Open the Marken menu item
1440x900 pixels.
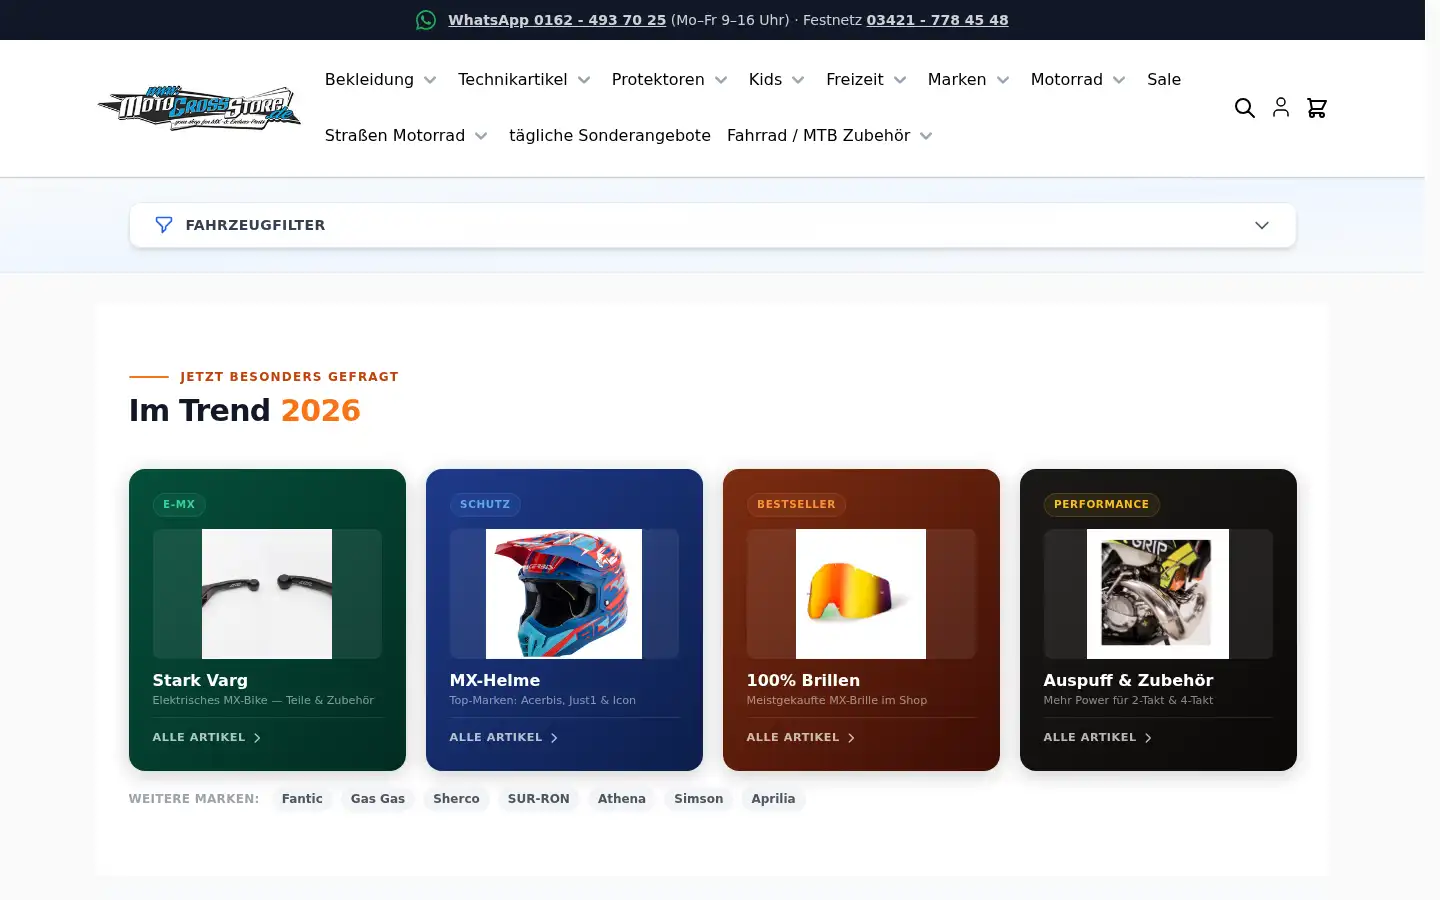click(957, 79)
